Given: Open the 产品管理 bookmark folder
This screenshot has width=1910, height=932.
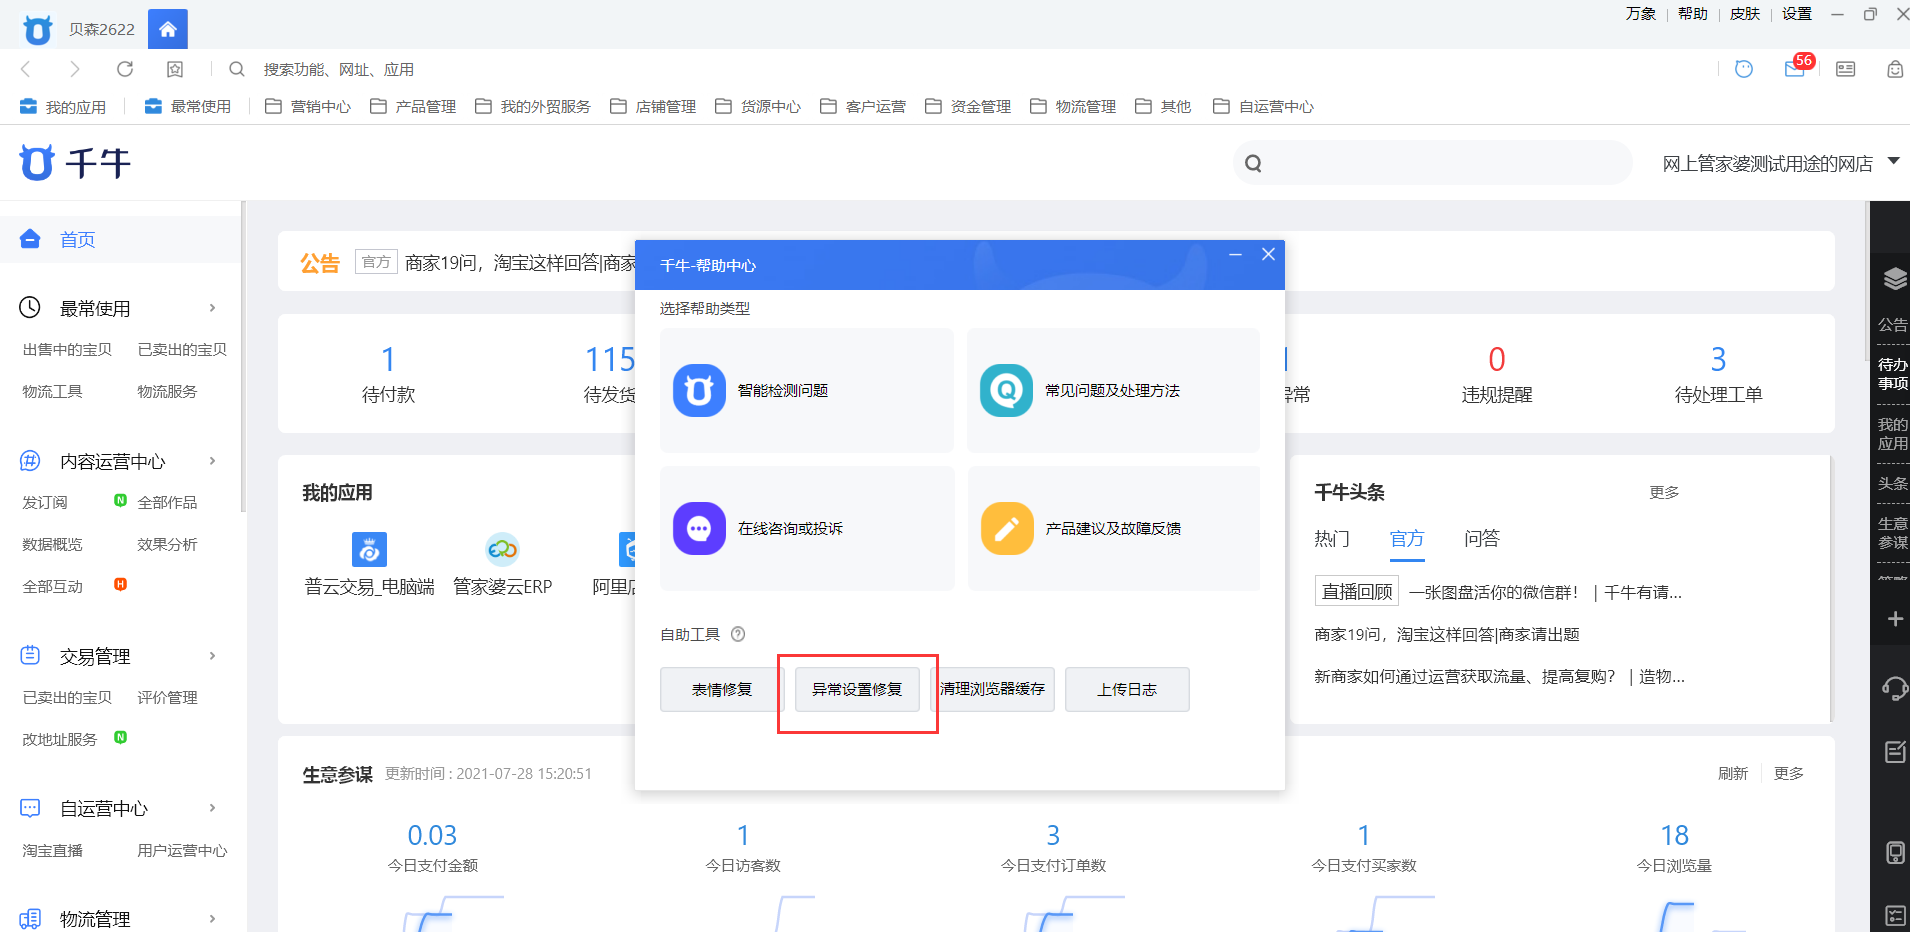Looking at the screenshot, I should coord(413,106).
